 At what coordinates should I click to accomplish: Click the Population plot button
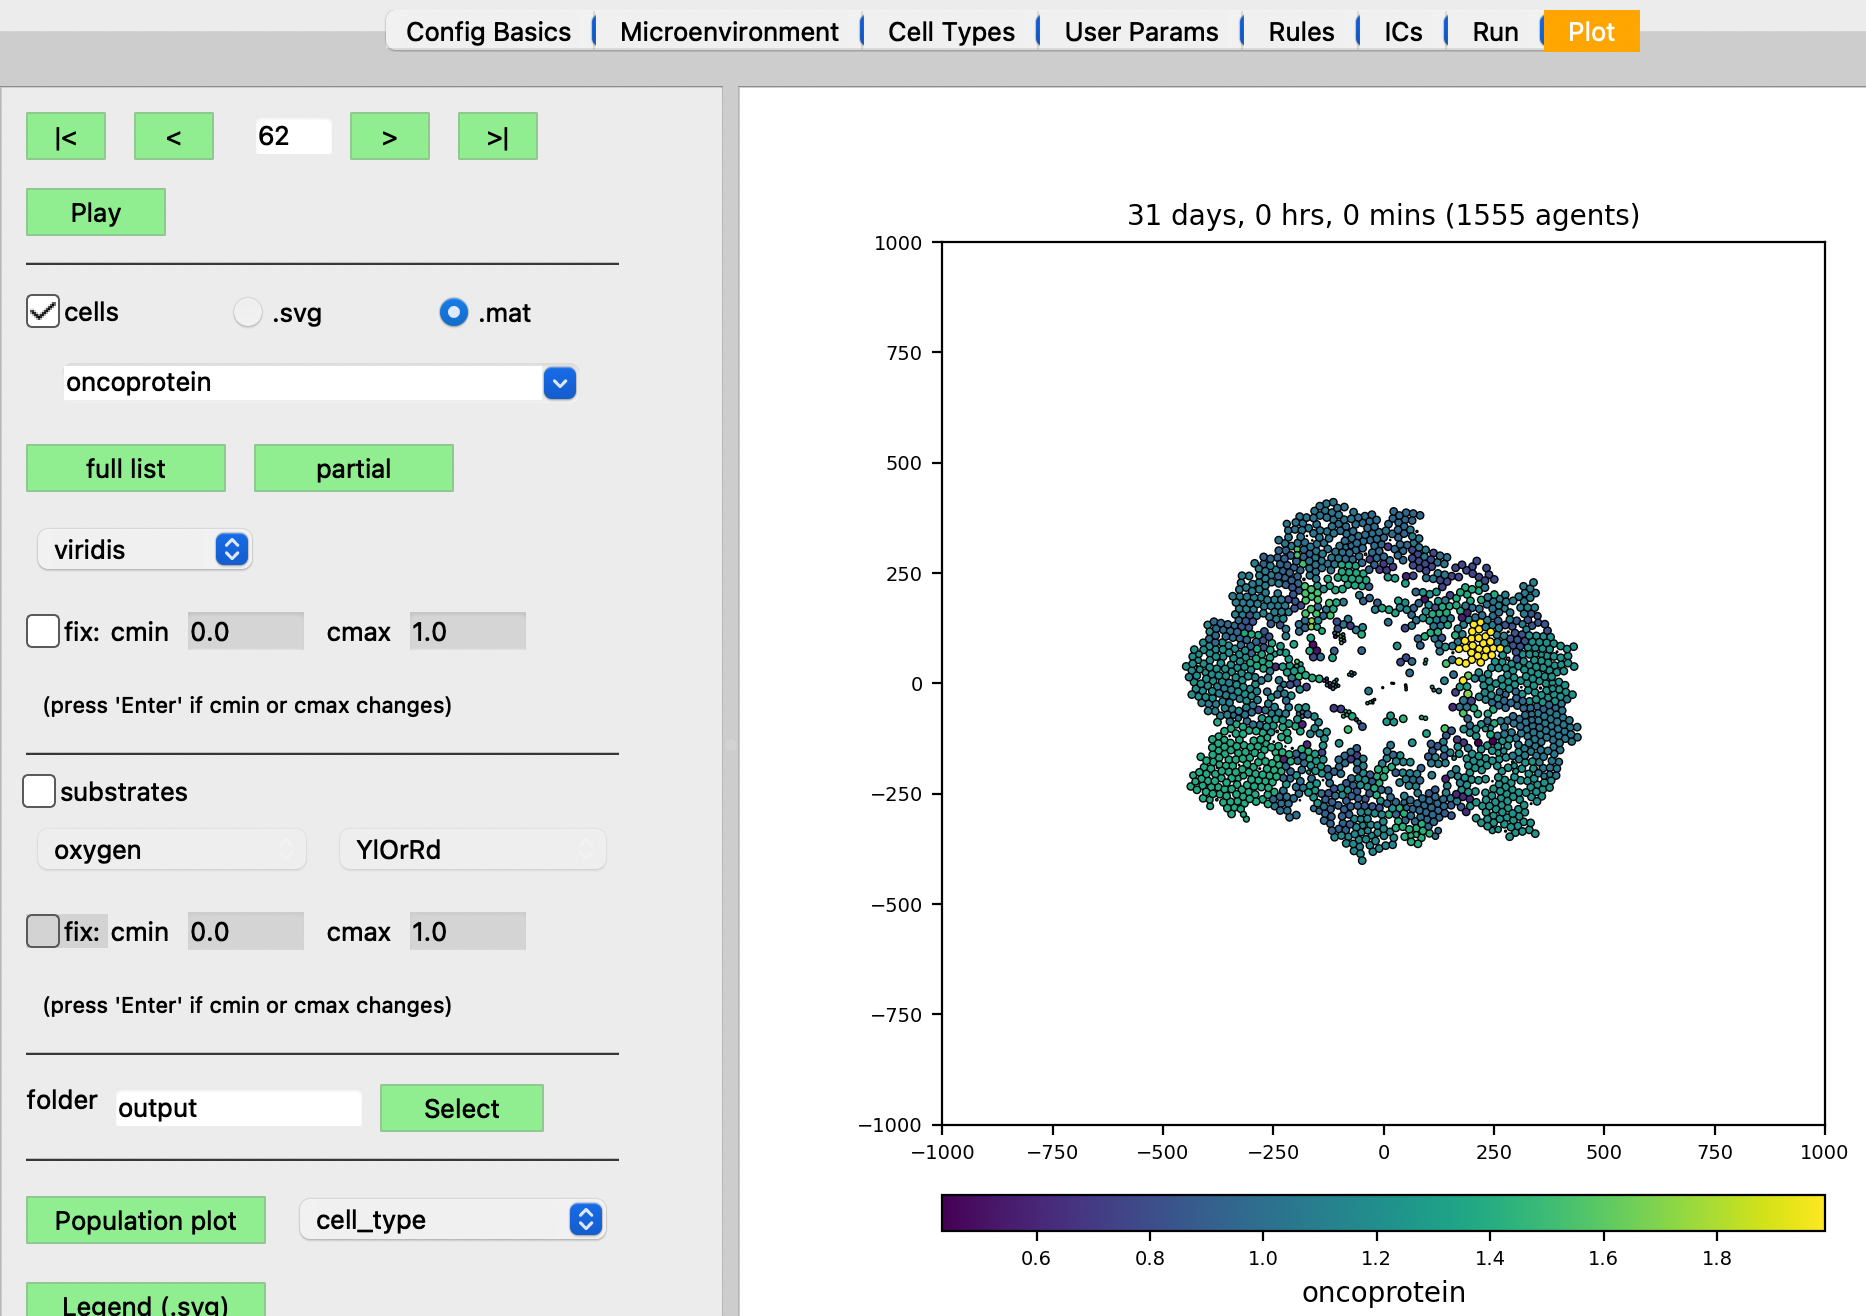[x=146, y=1220]
